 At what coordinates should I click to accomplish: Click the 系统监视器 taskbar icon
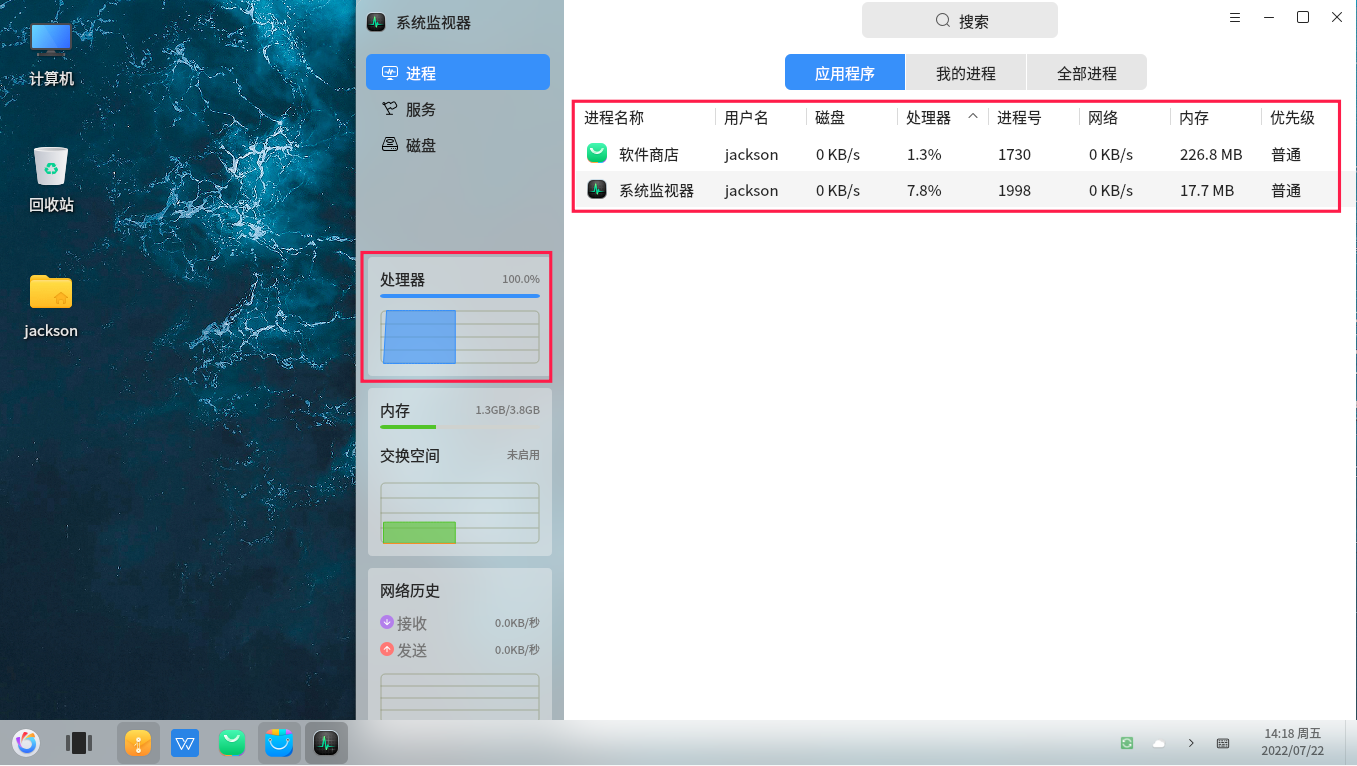click(326, 743)
